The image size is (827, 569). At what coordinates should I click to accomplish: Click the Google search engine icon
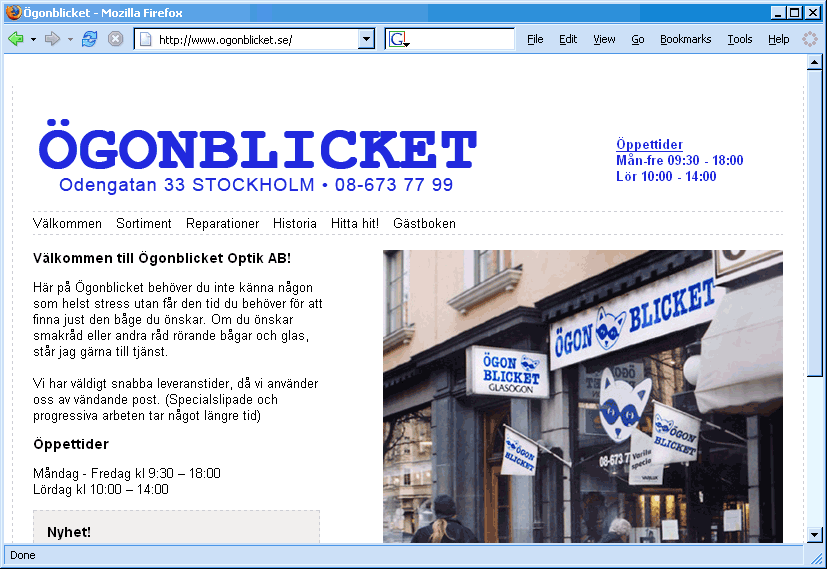pos(399,39)
